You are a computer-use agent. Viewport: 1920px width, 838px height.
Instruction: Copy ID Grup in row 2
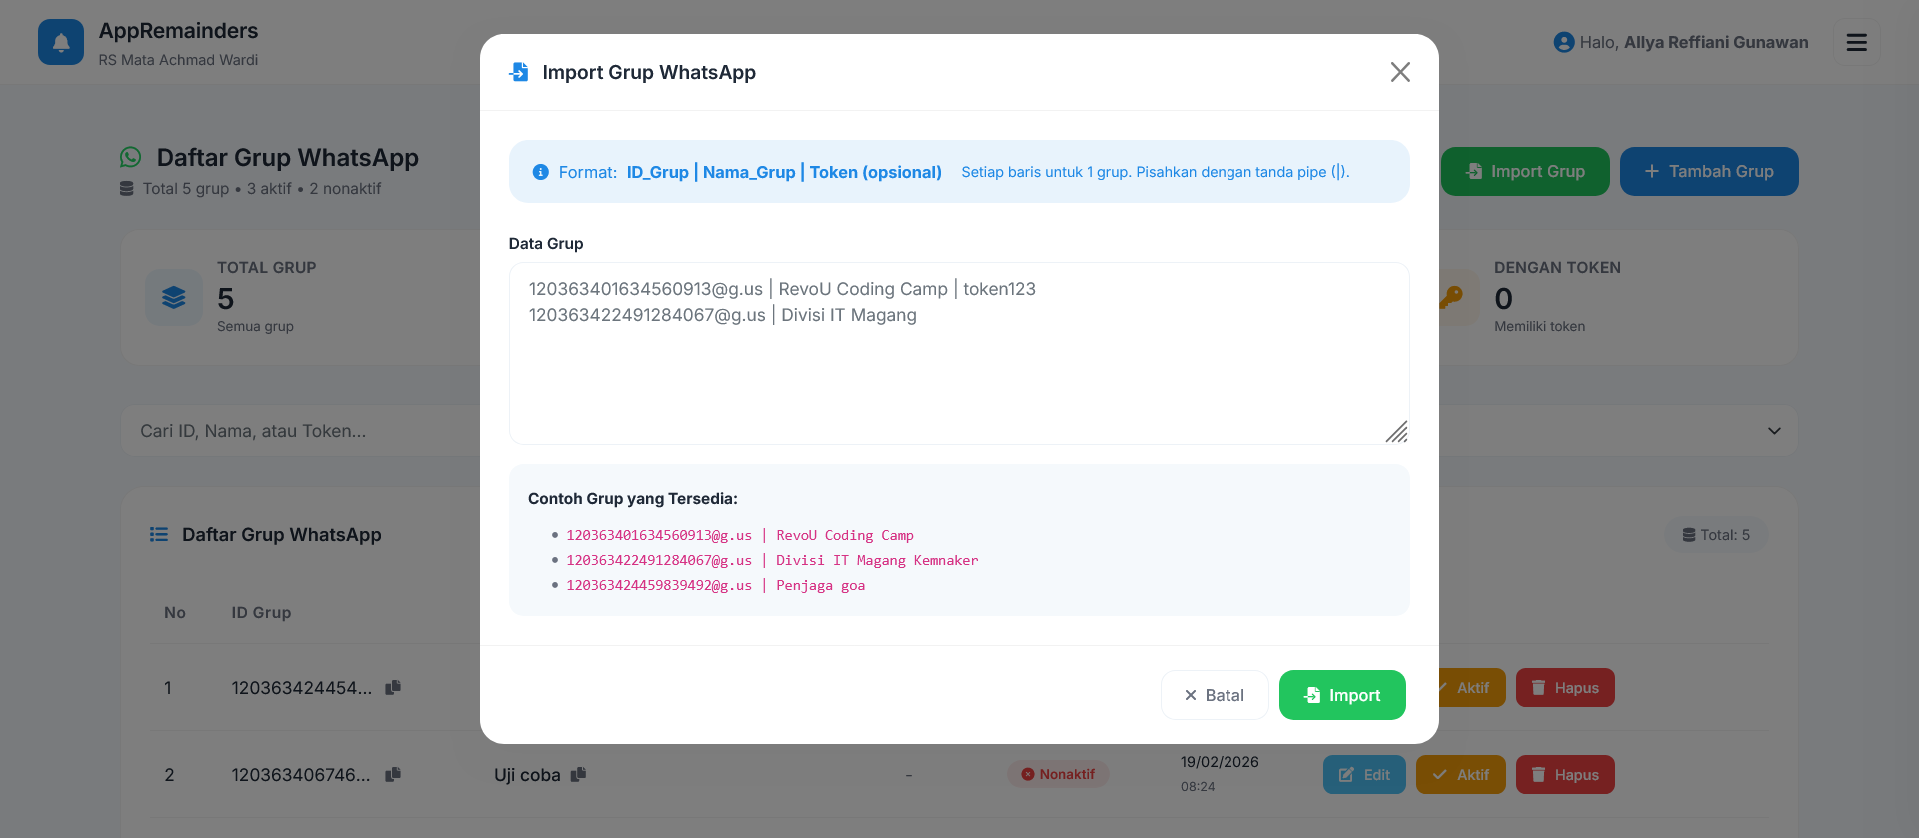[393, 774]
